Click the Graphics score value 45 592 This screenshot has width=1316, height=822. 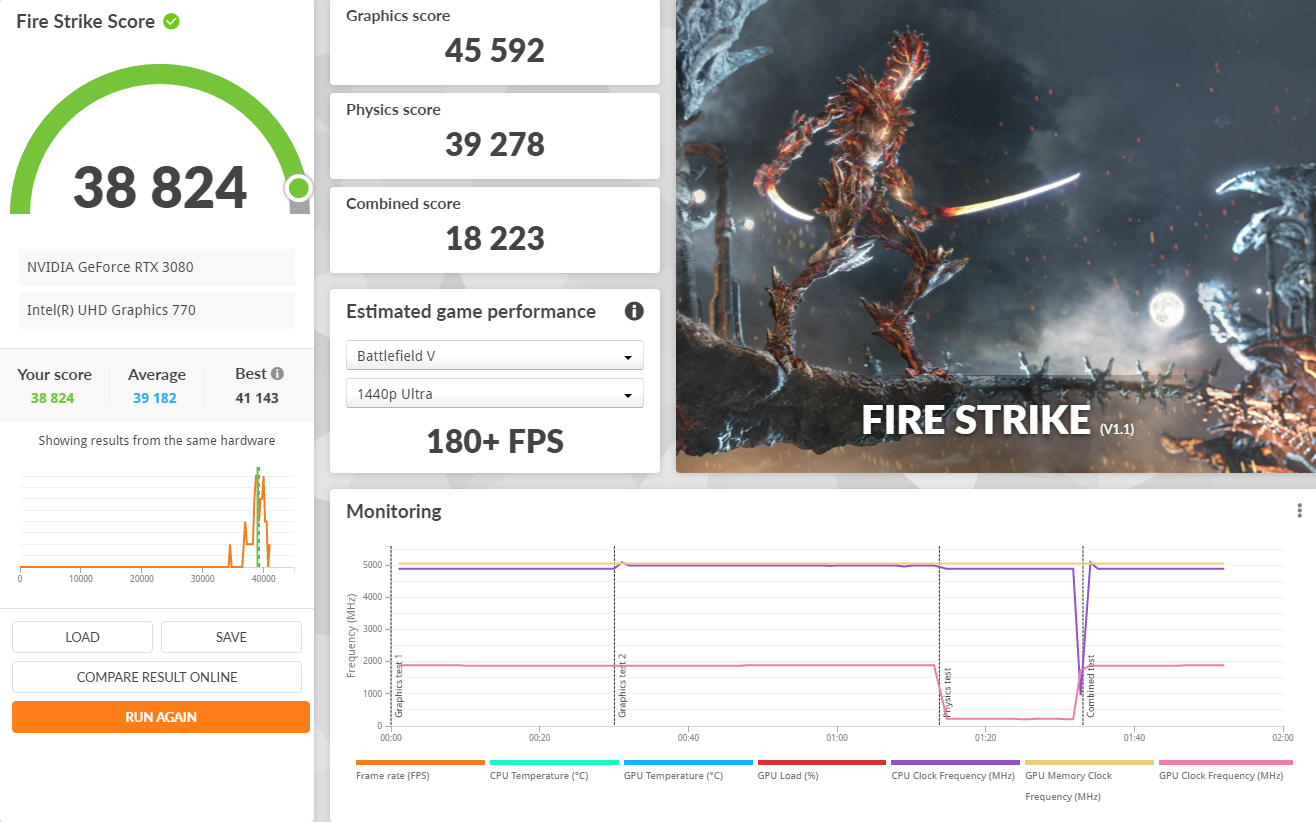coord(495,50)
